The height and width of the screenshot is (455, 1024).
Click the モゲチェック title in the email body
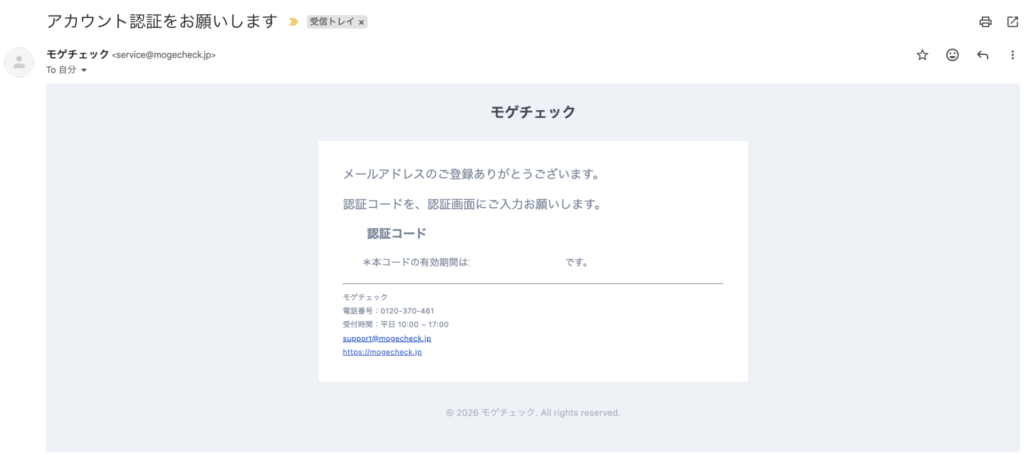coord(533,112)
